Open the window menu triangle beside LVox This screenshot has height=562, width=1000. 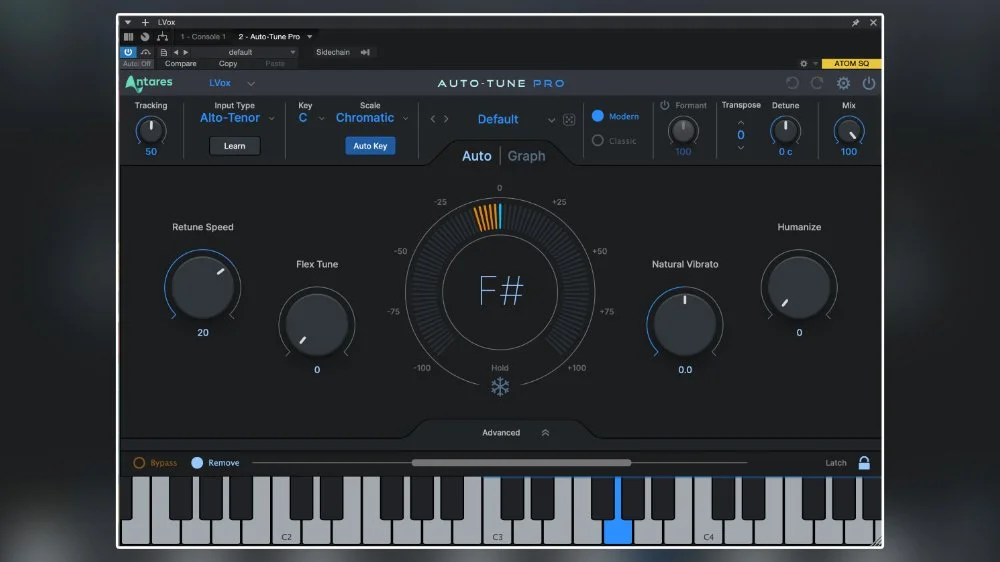point(128,22)
